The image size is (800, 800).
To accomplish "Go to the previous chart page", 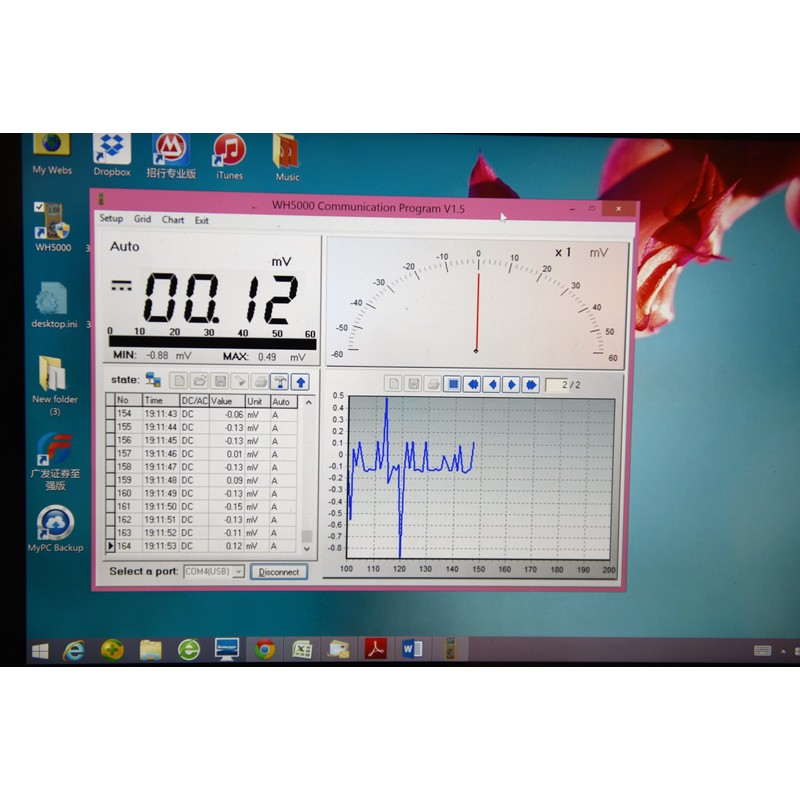I will click(x=492, y=384).
